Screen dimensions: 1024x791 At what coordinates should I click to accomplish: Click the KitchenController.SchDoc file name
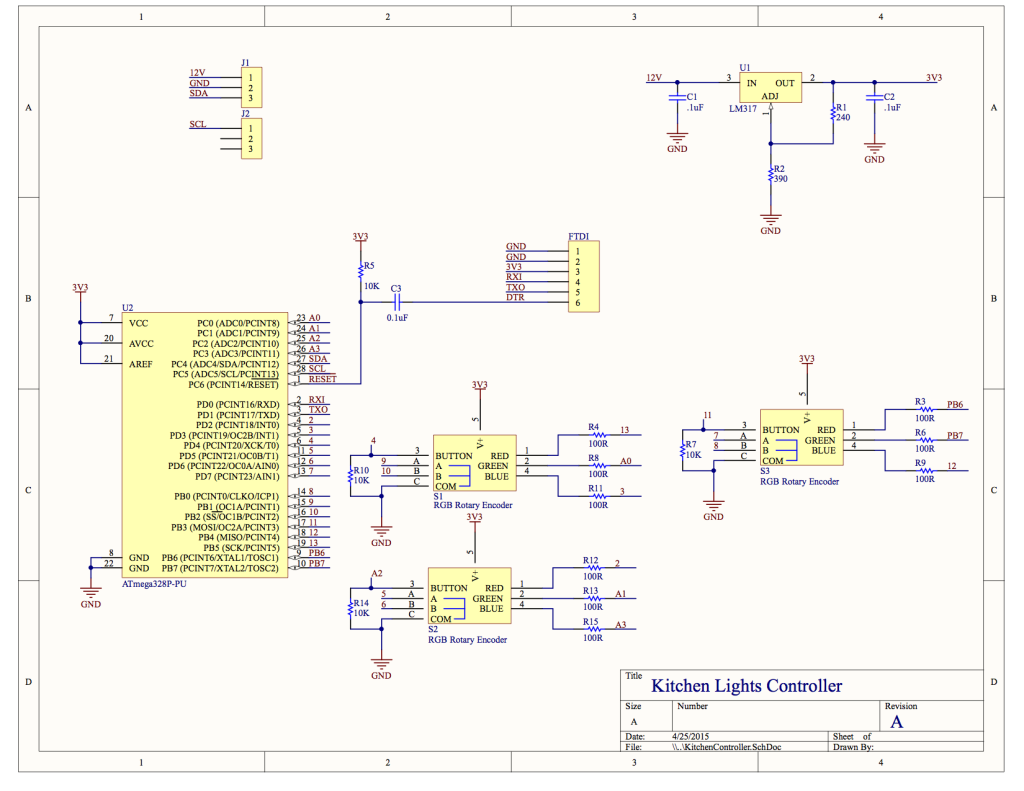tap(727, 747)
